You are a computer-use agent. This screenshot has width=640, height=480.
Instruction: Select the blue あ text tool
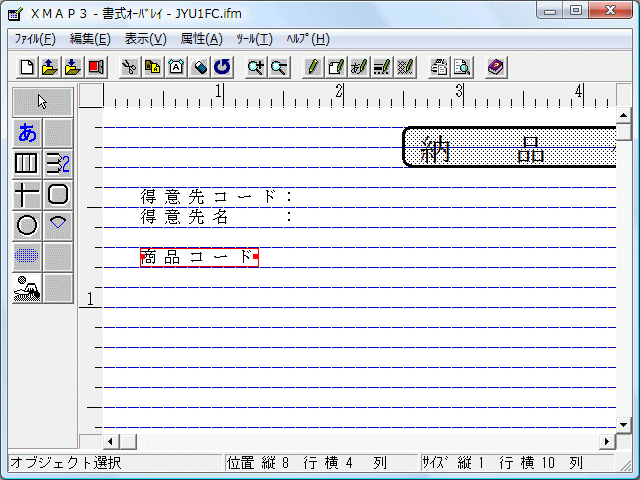pyautogui.click(x=27, y=133)
